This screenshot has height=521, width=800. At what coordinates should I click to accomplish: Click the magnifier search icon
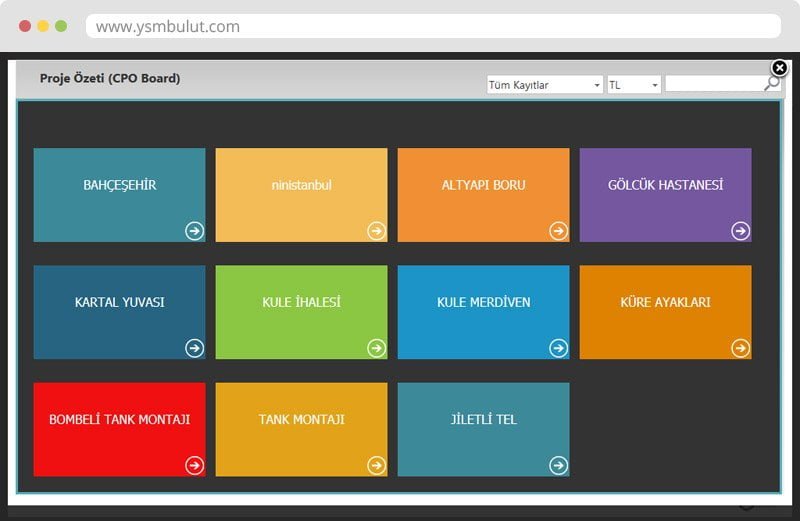click(x=772, y=85)
